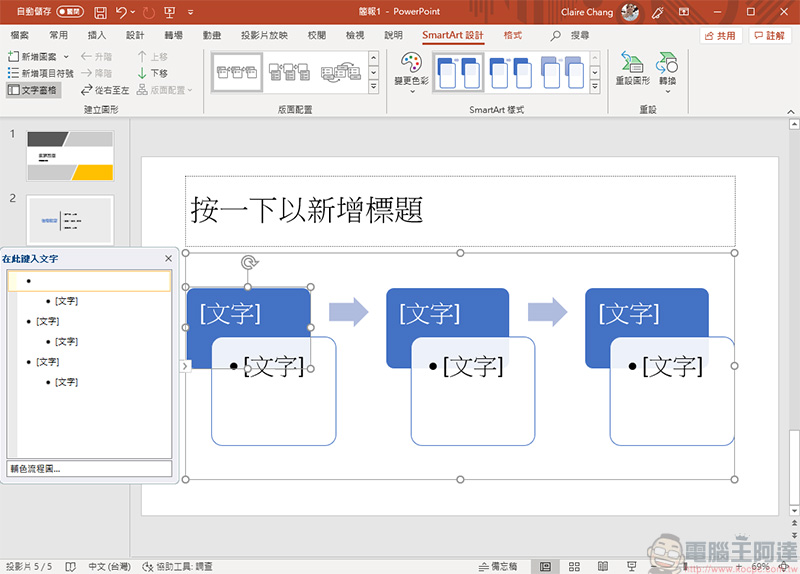Toggle the 文字窗格 text pane button

(34, 90)
